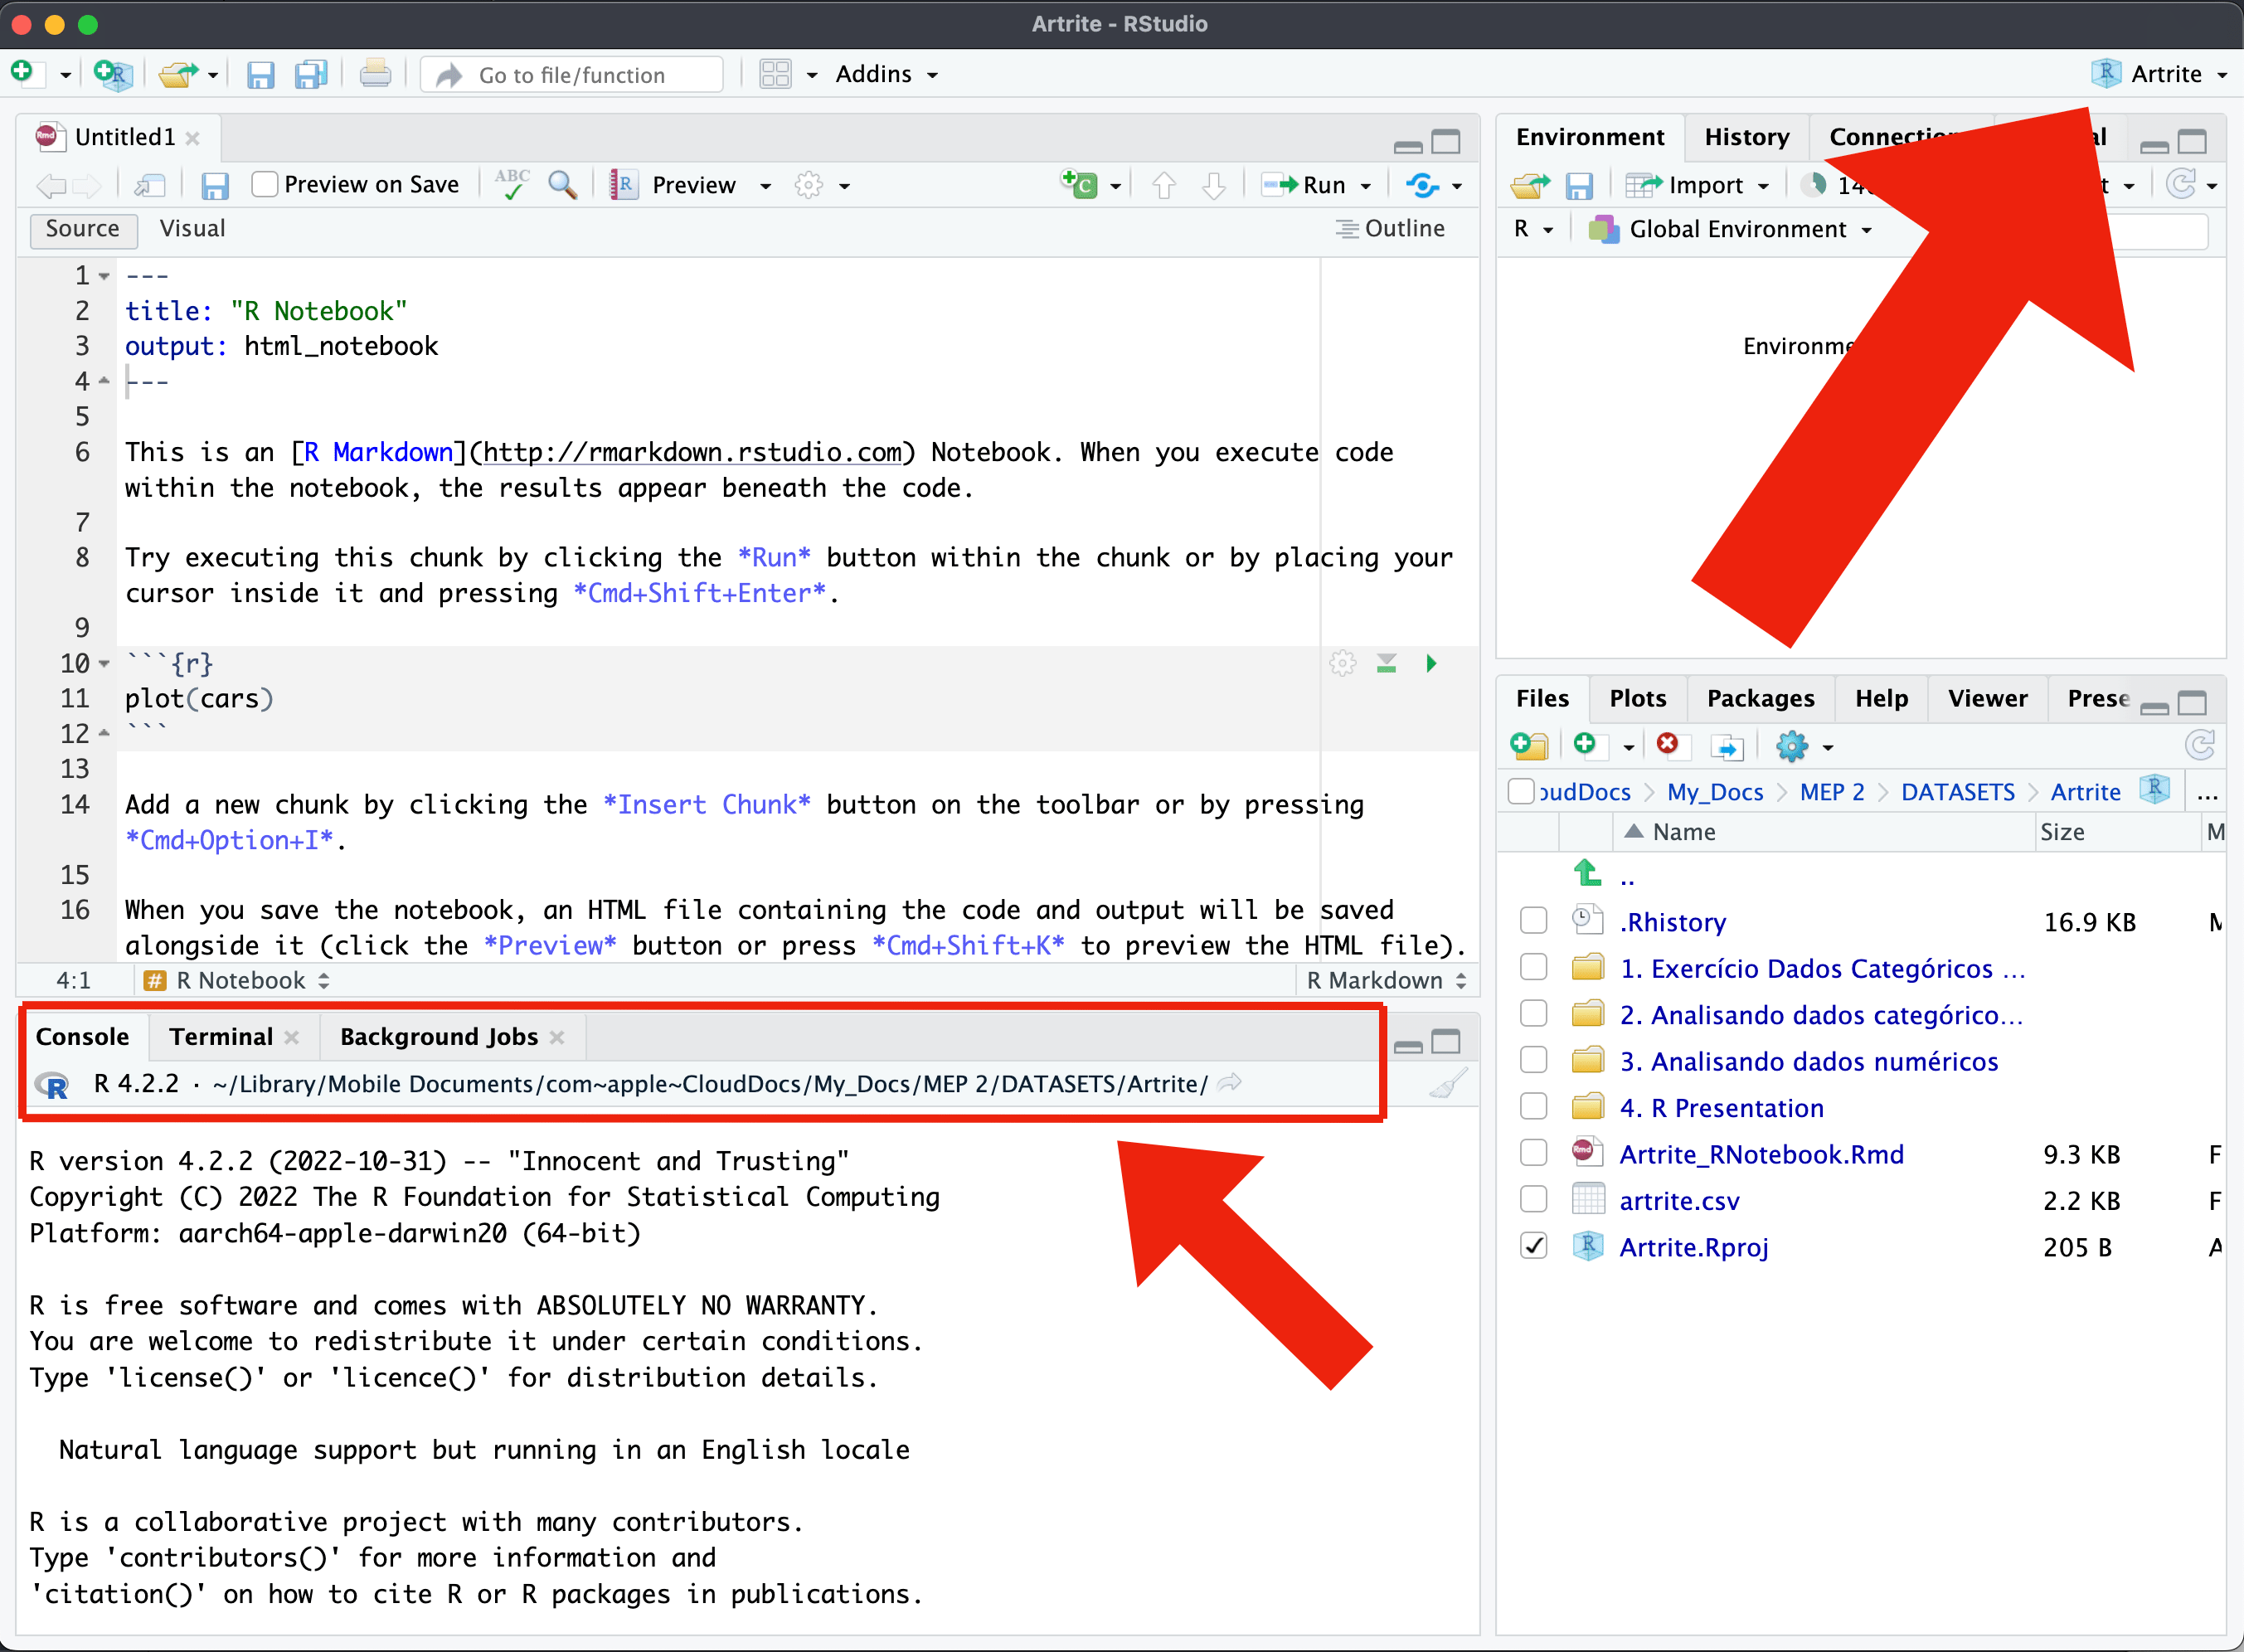Click run all chunks above icon

(x=1386, y=663)
